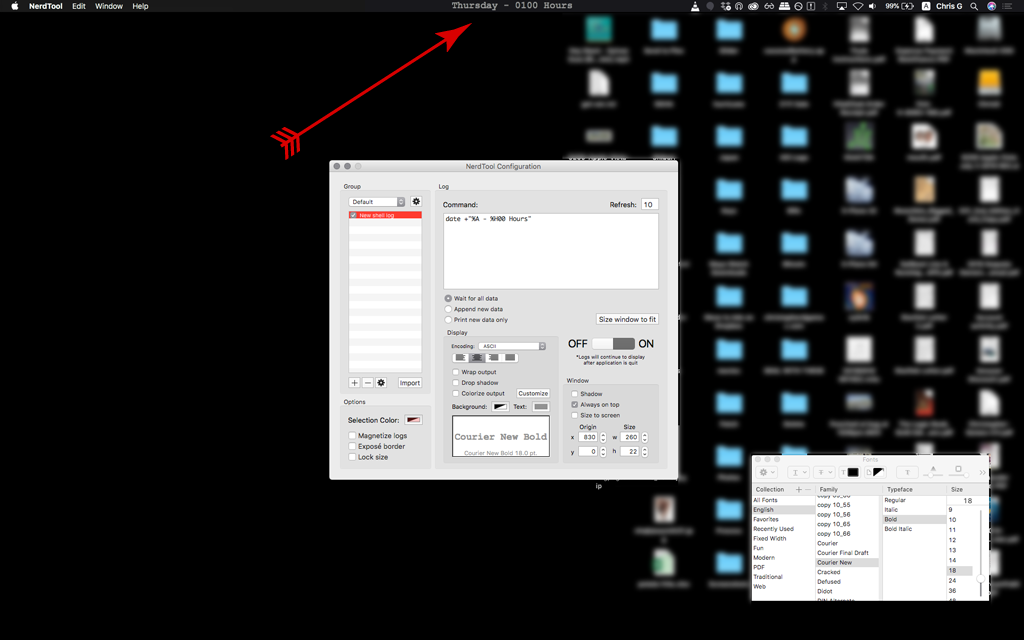The width and height of the screenshot is (1024, 640).
Task: Click inside the Command text field
Action: coord(550,250)
